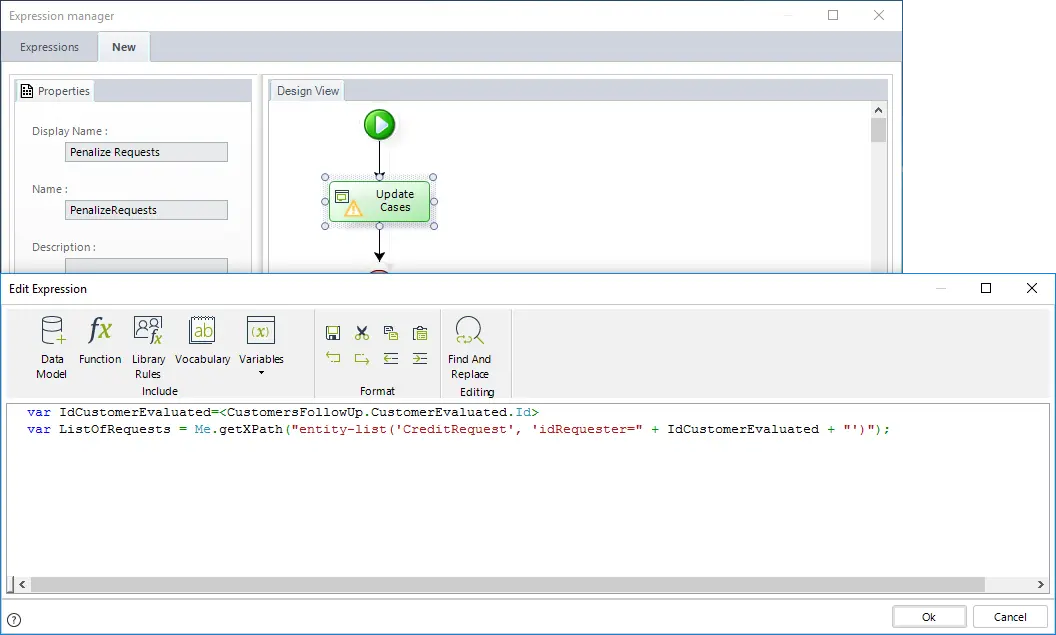
Task: Click the right scroll arrow in code editor
Action: (x=1041, y=584)
